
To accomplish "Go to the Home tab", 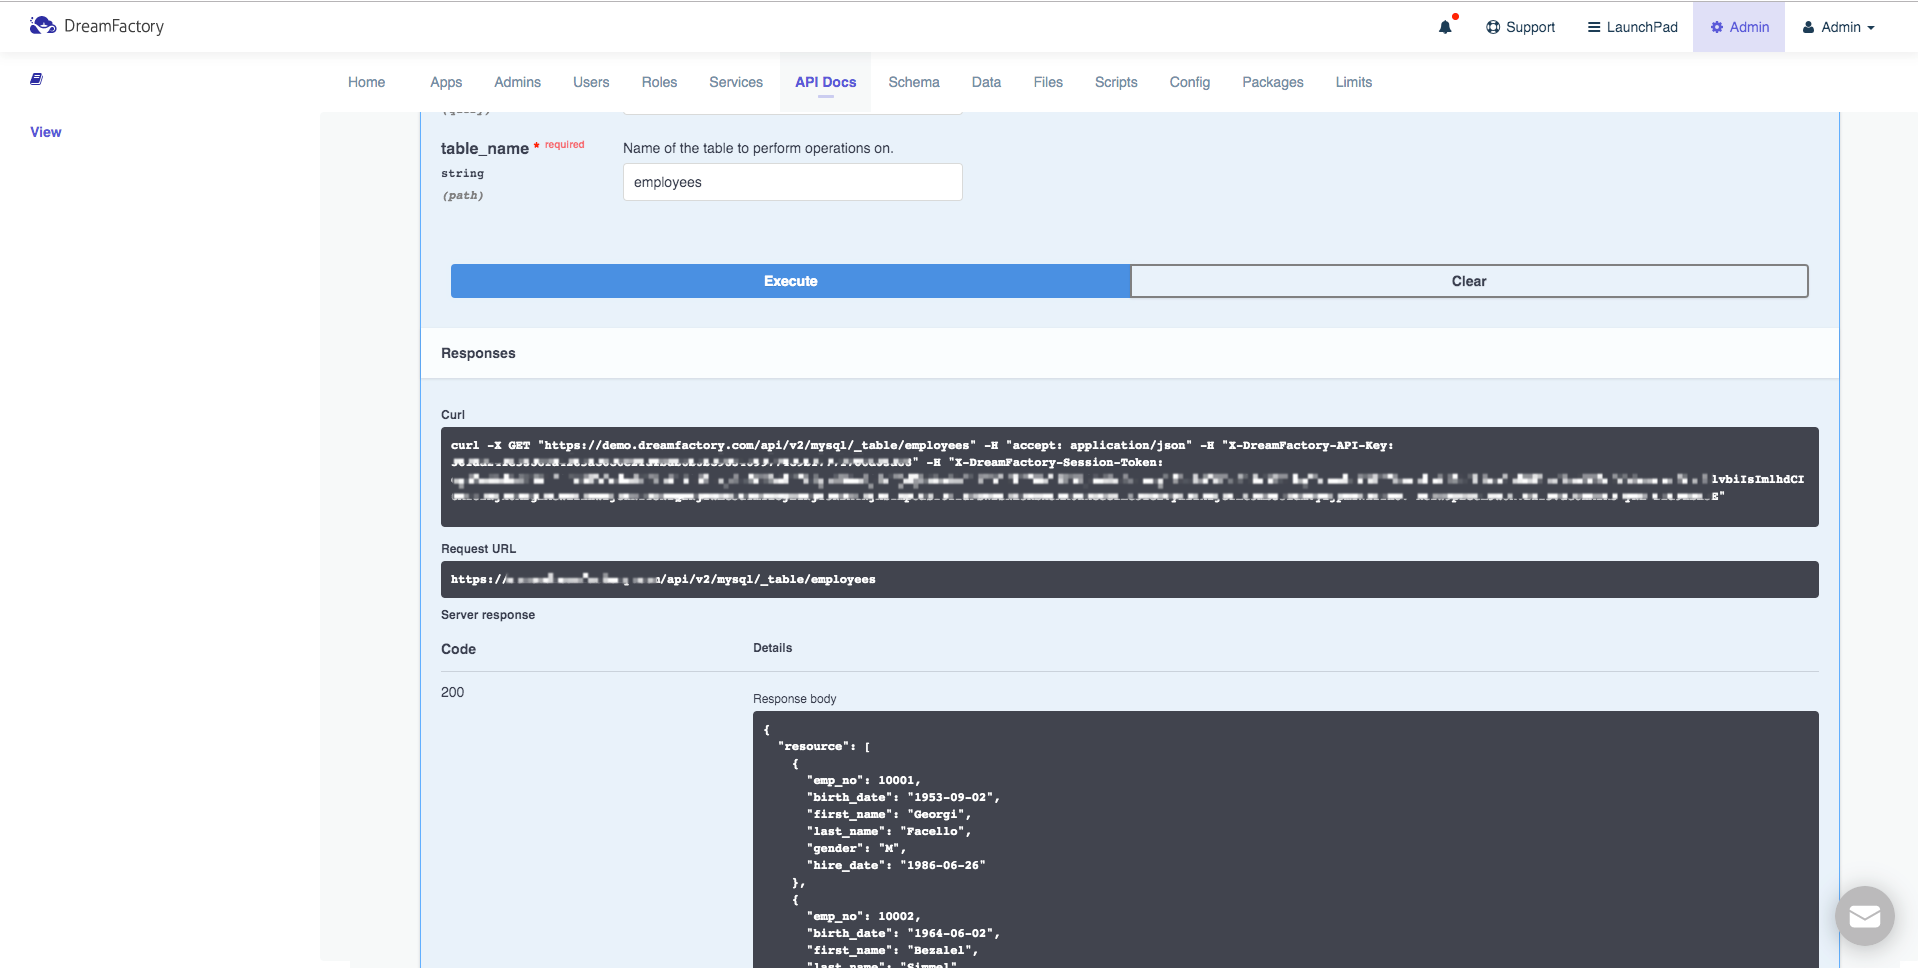I will [x=366, y=82].
